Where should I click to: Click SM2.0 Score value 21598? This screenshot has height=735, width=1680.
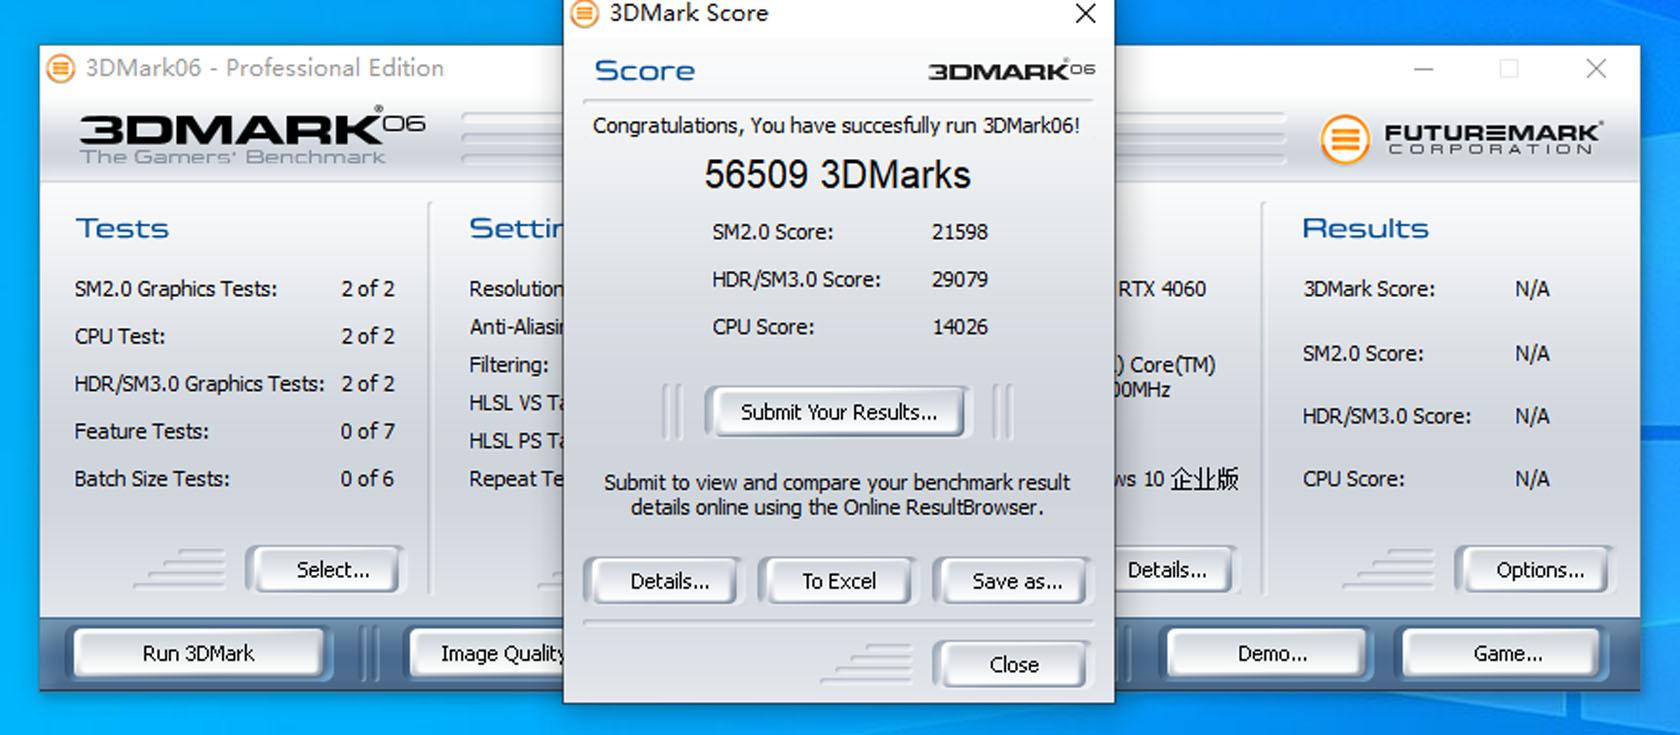[x=959, y=232]
